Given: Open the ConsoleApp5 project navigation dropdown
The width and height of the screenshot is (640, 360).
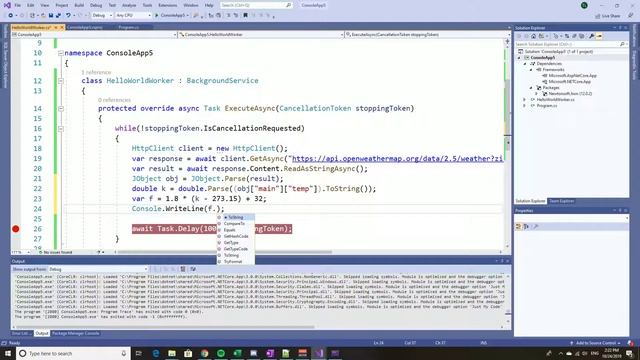Looking at the screenshot, I should [94, 35].
